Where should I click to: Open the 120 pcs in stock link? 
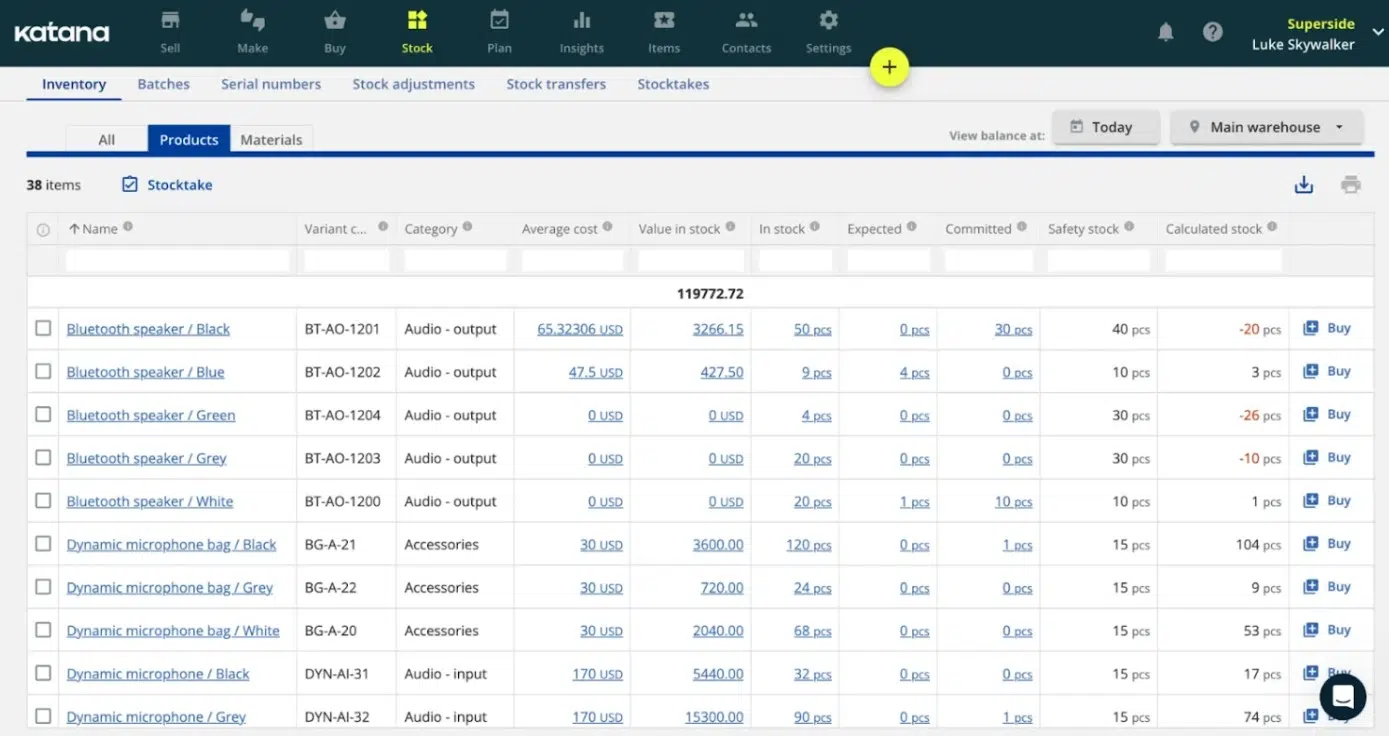point(809,545)
